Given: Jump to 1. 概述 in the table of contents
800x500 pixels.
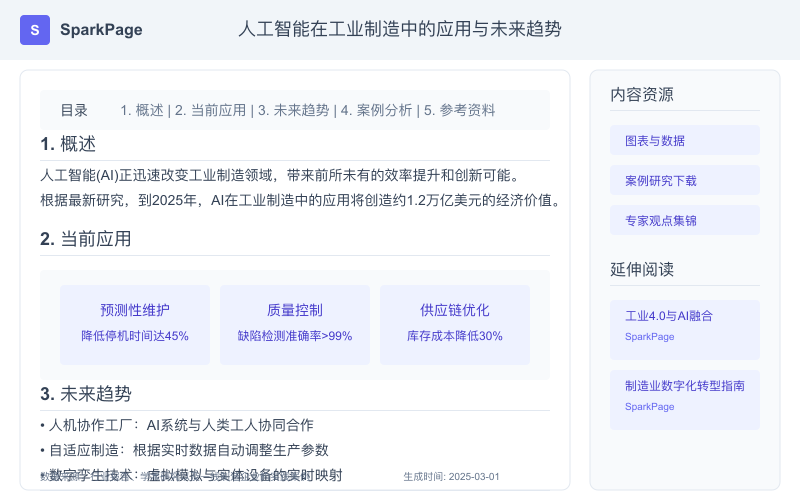Looking at the screenshot, I should (142, 110).
